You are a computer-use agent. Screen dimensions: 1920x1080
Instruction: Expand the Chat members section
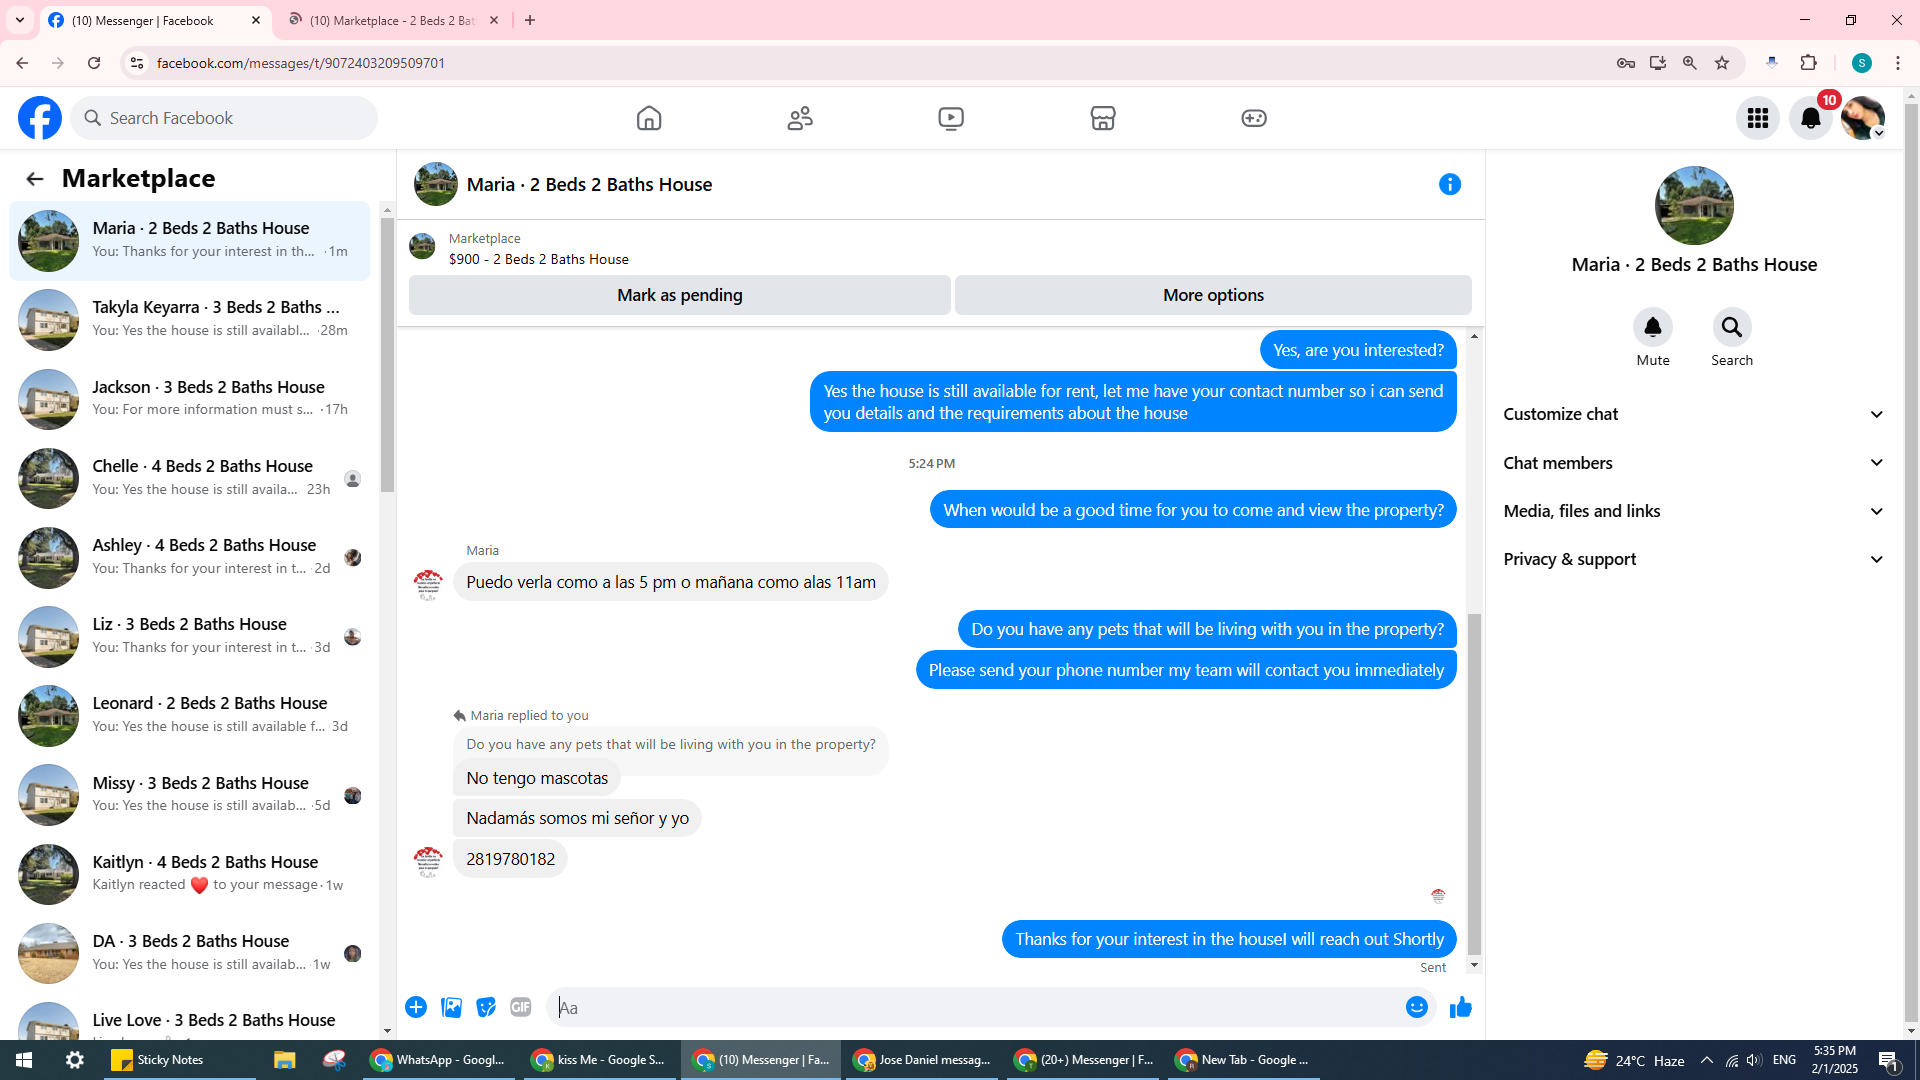[1693, 463]
